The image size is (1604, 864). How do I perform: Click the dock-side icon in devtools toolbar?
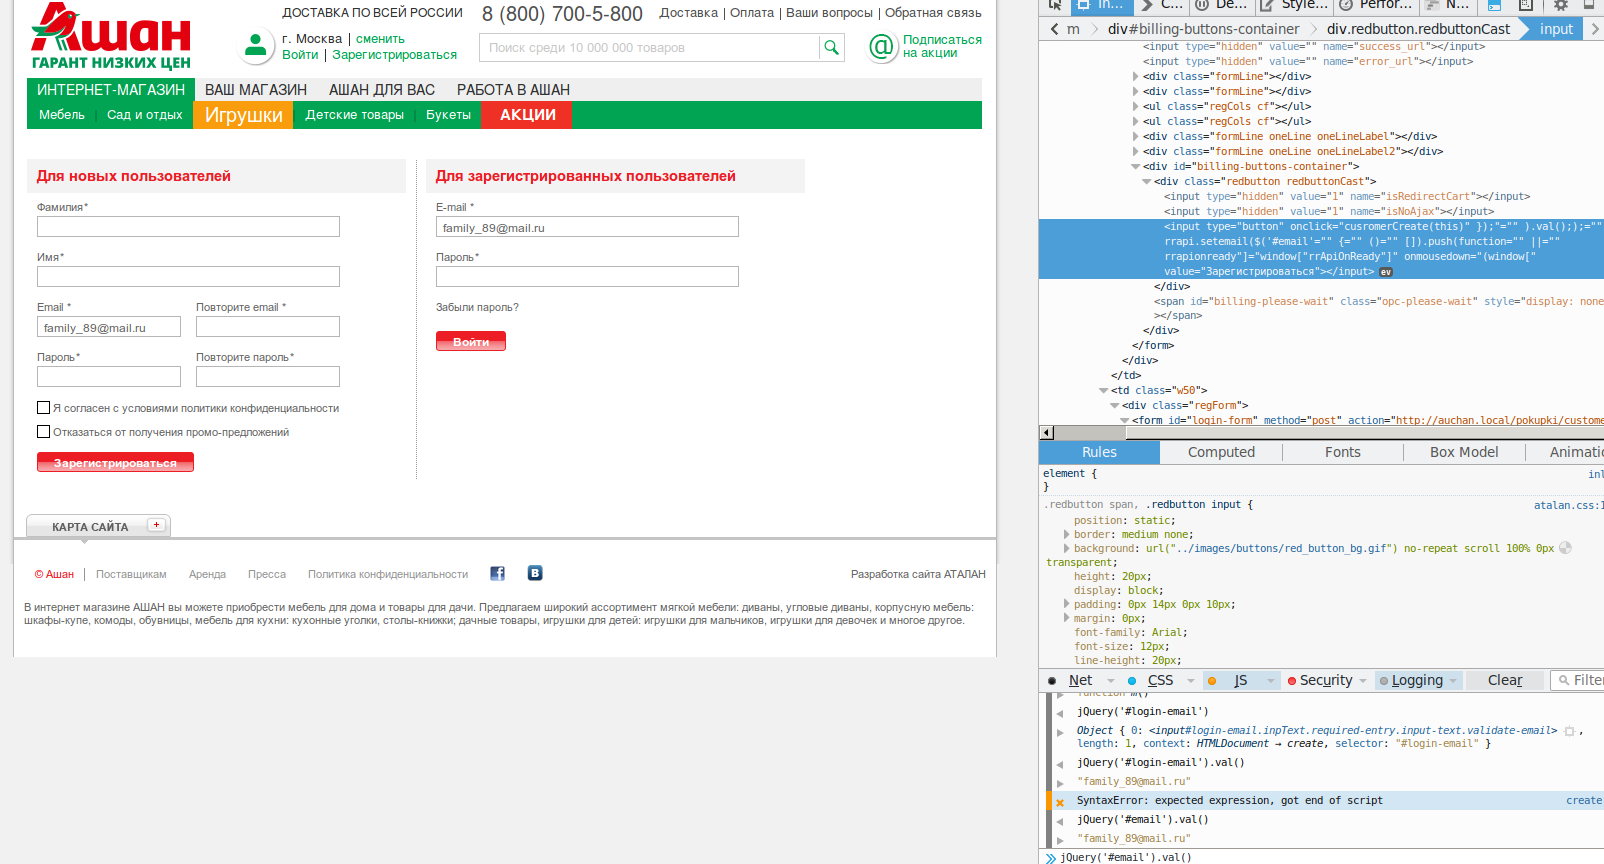1590,5
